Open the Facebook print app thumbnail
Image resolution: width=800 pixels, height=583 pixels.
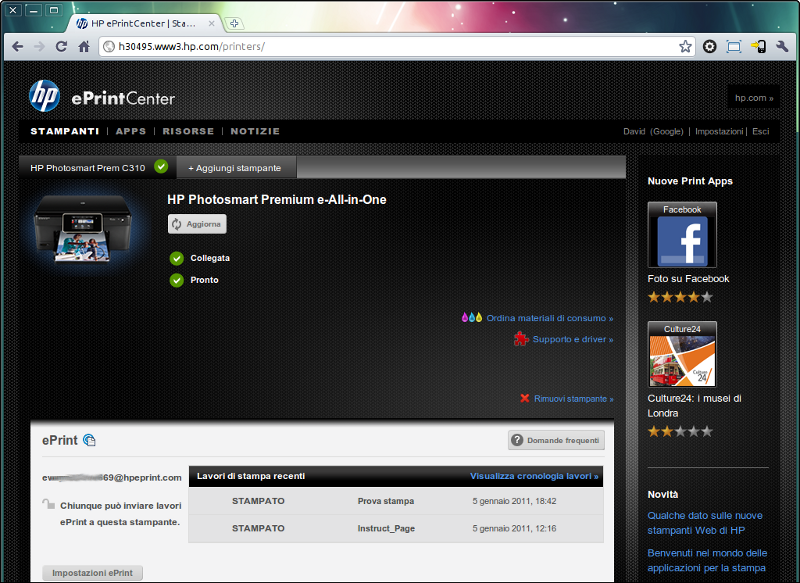682,235
